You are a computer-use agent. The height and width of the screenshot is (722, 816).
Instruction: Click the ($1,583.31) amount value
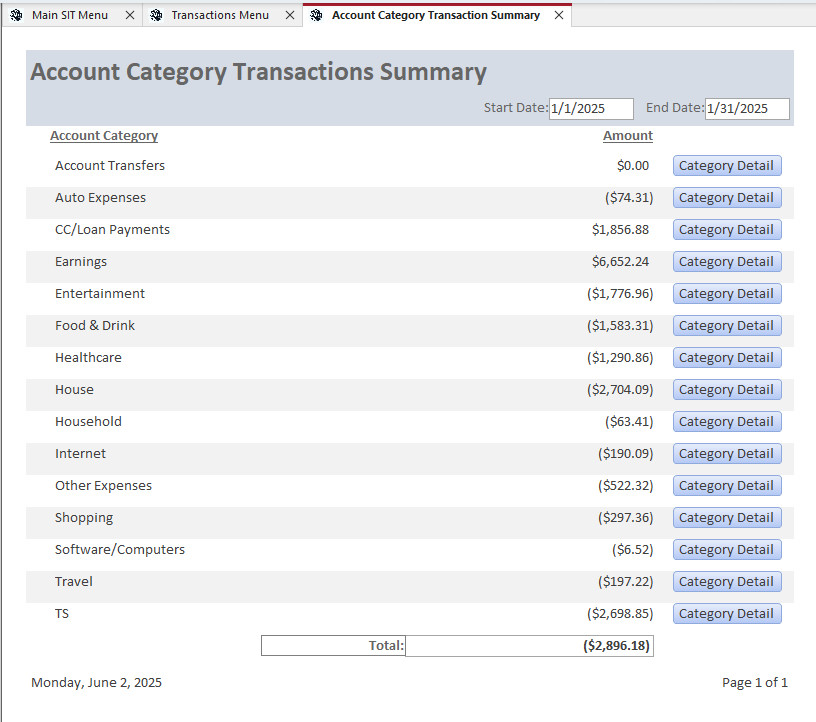(620, 325)
